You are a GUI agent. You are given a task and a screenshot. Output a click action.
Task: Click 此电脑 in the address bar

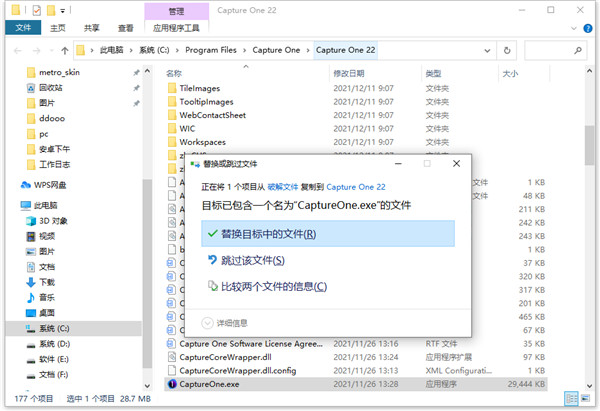coord(112,50)
